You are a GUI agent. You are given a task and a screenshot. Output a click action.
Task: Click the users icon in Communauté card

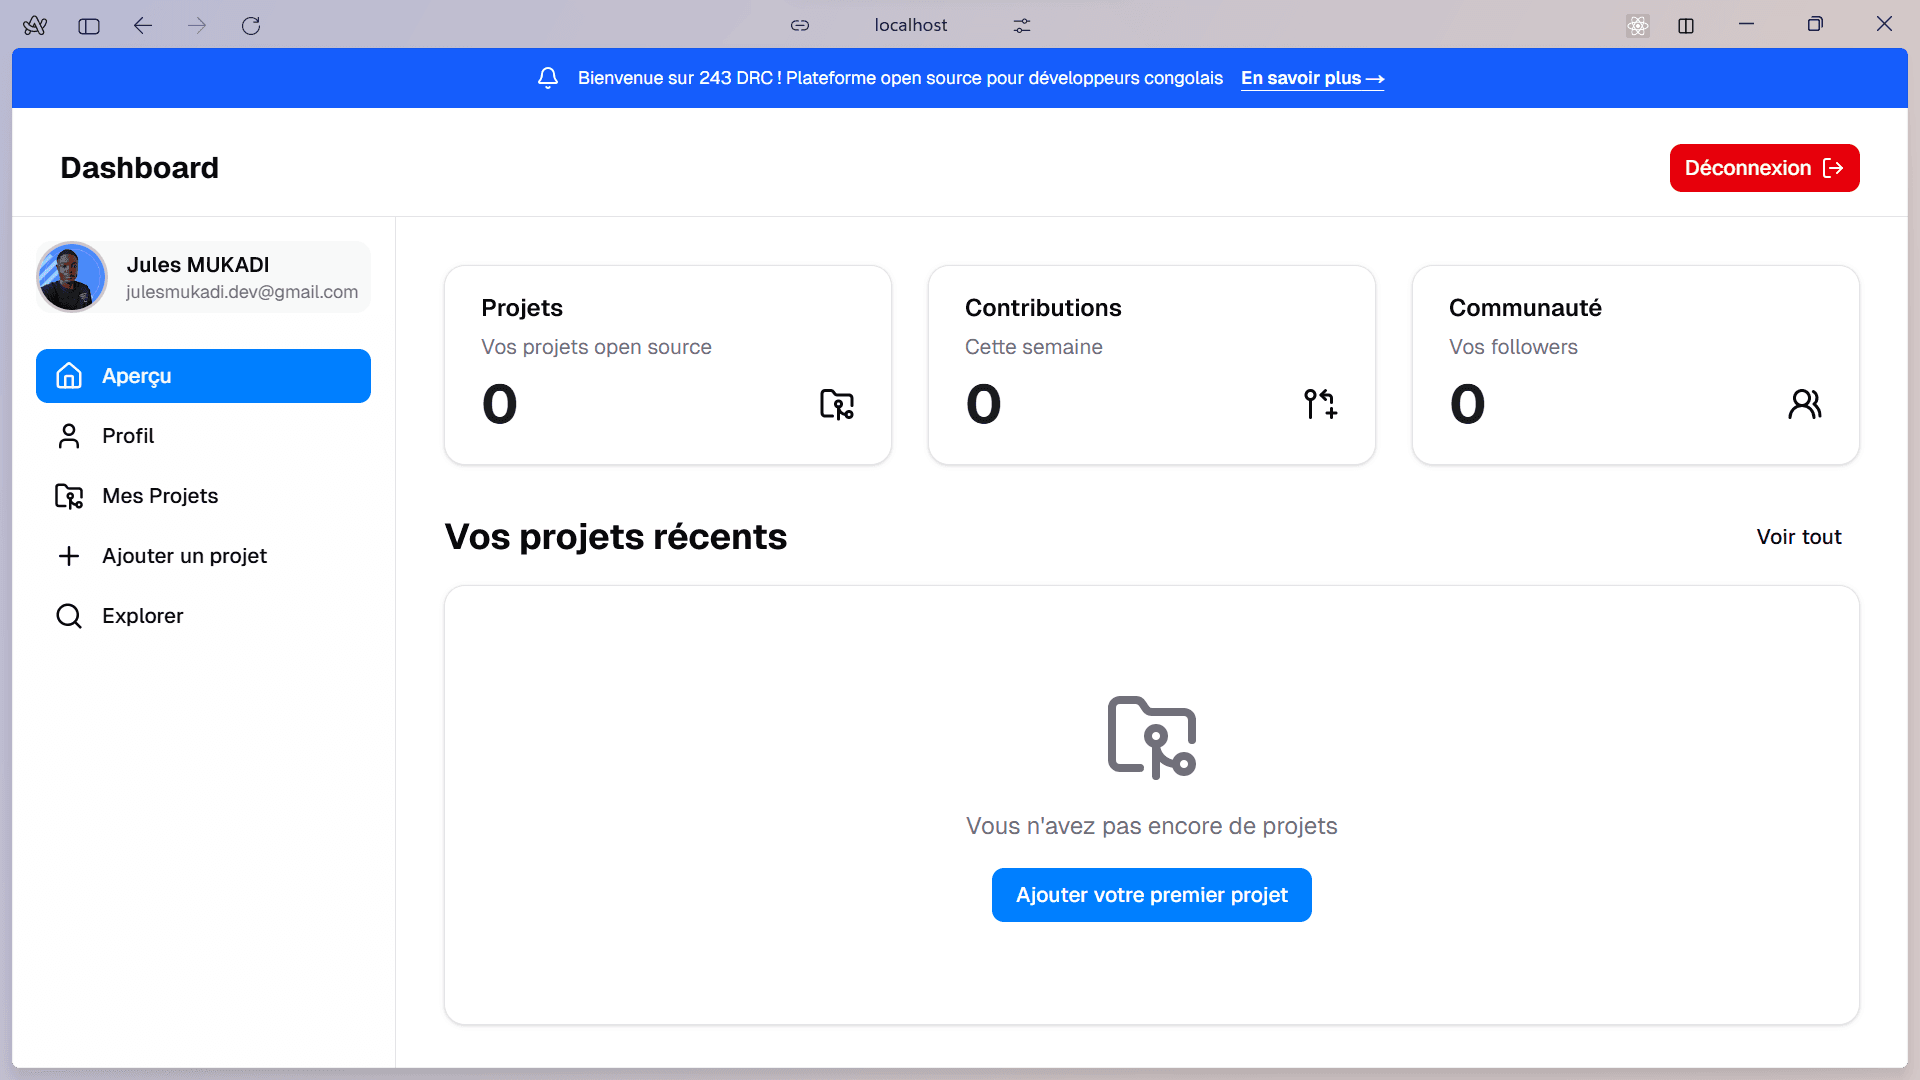click(1804, 404)
